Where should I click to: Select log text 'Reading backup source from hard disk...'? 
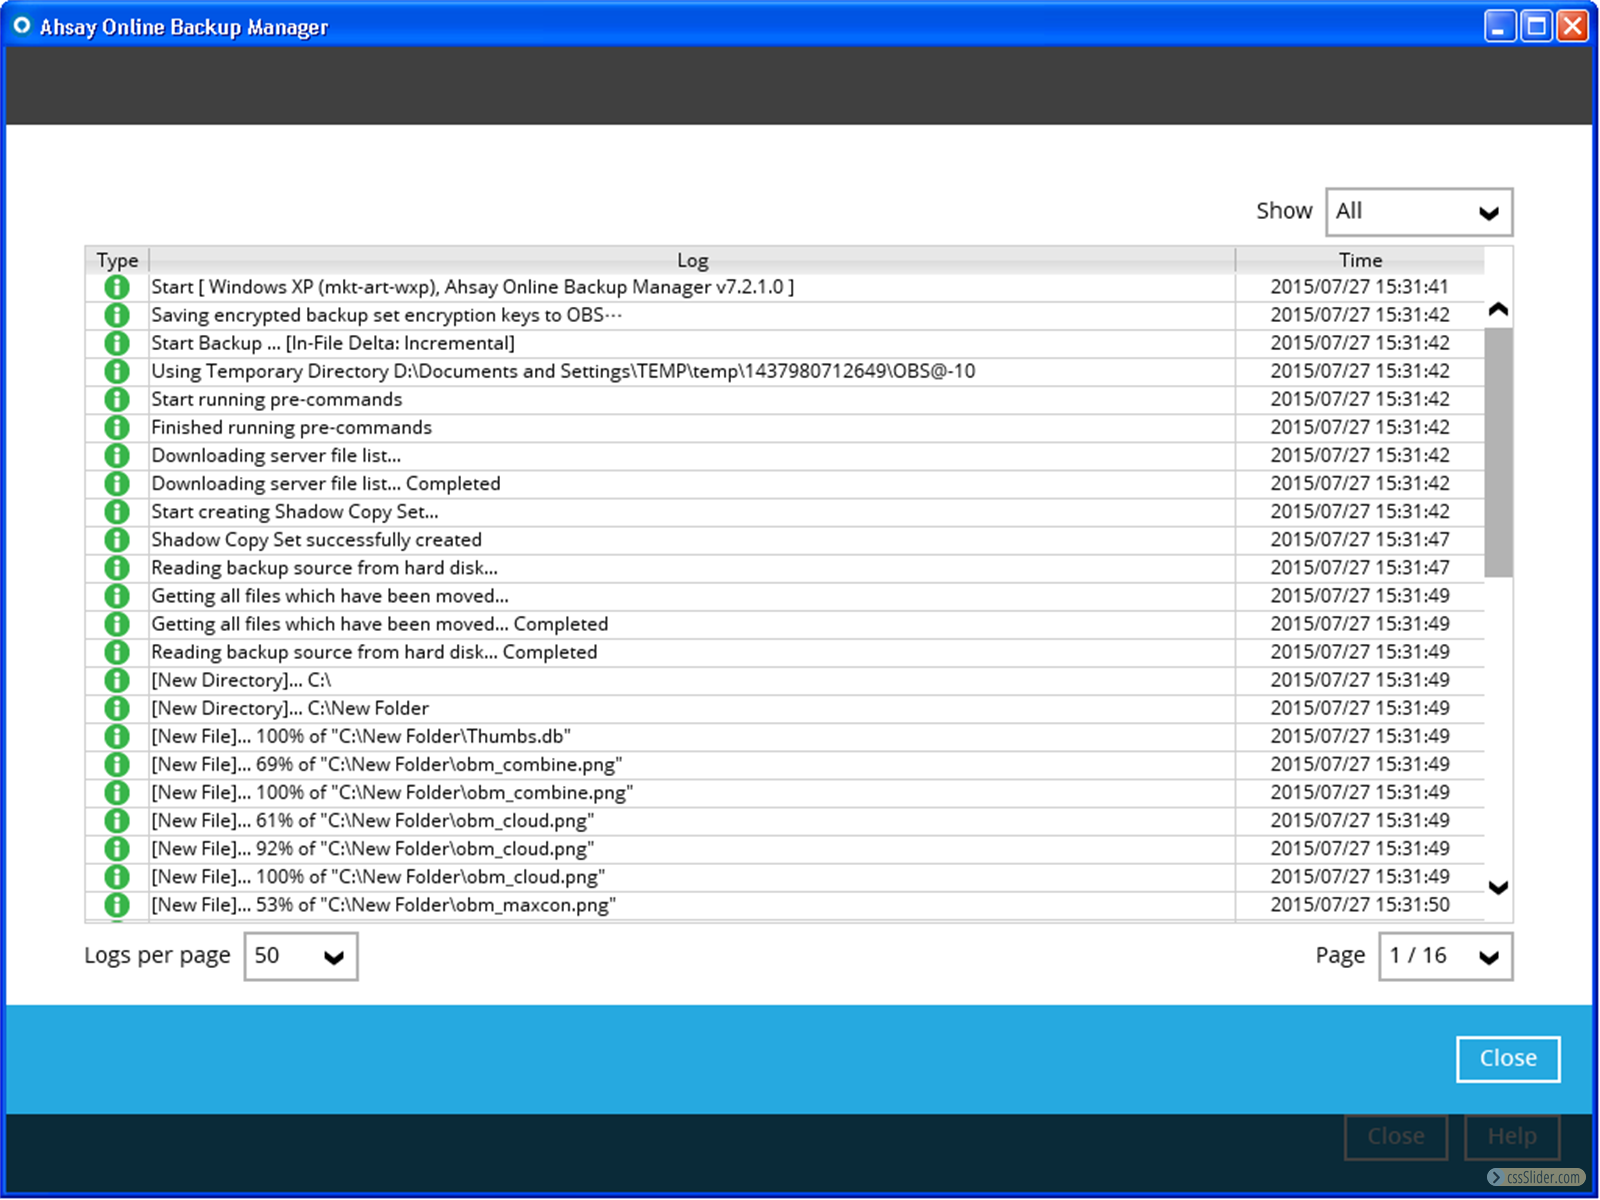tap(324, 568)
